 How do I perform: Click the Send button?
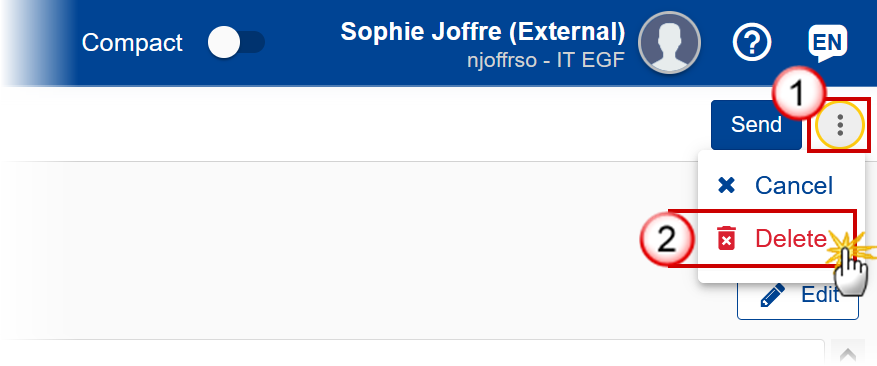click(x=756, y=125)
